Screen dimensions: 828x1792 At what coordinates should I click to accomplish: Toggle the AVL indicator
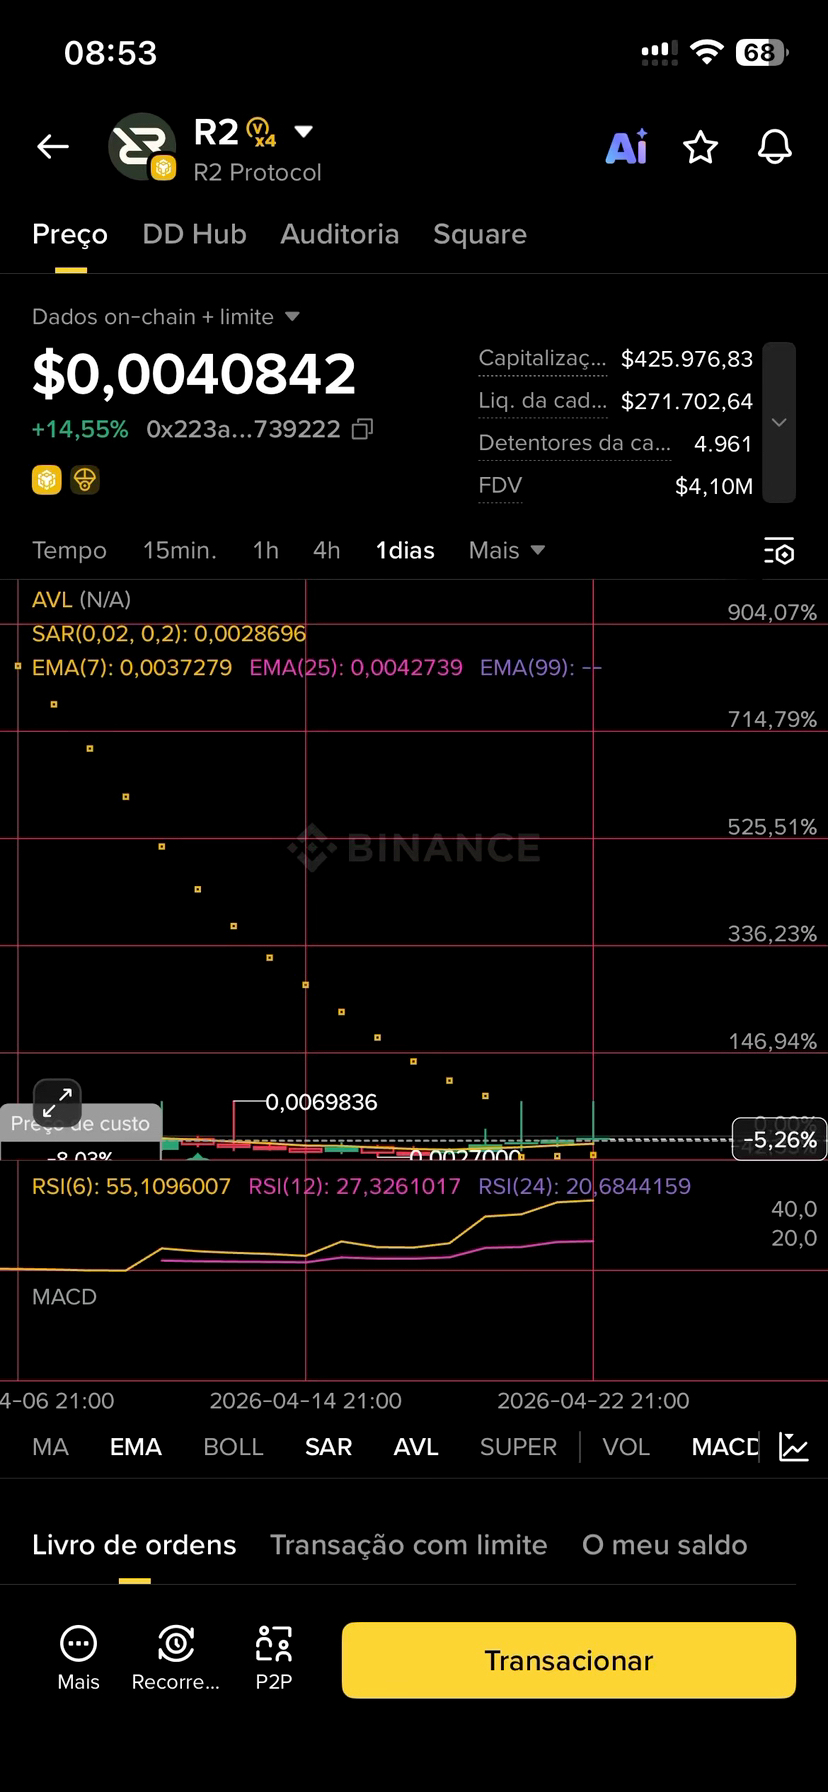point(416,1447)
